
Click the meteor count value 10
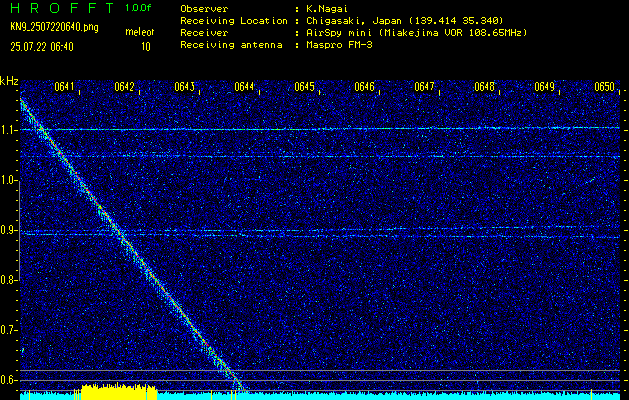pyautogui.click(x=146, y=47)
